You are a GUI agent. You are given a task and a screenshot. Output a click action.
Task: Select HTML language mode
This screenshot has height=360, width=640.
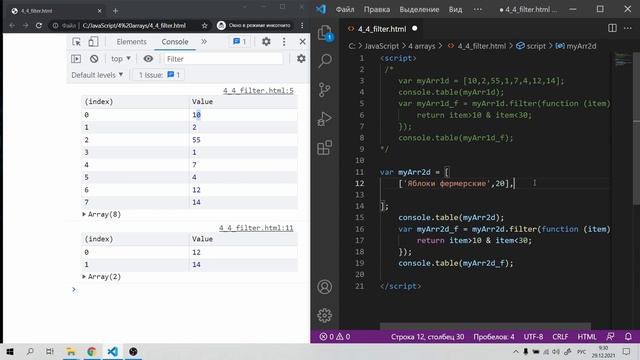tap(587, 336)
